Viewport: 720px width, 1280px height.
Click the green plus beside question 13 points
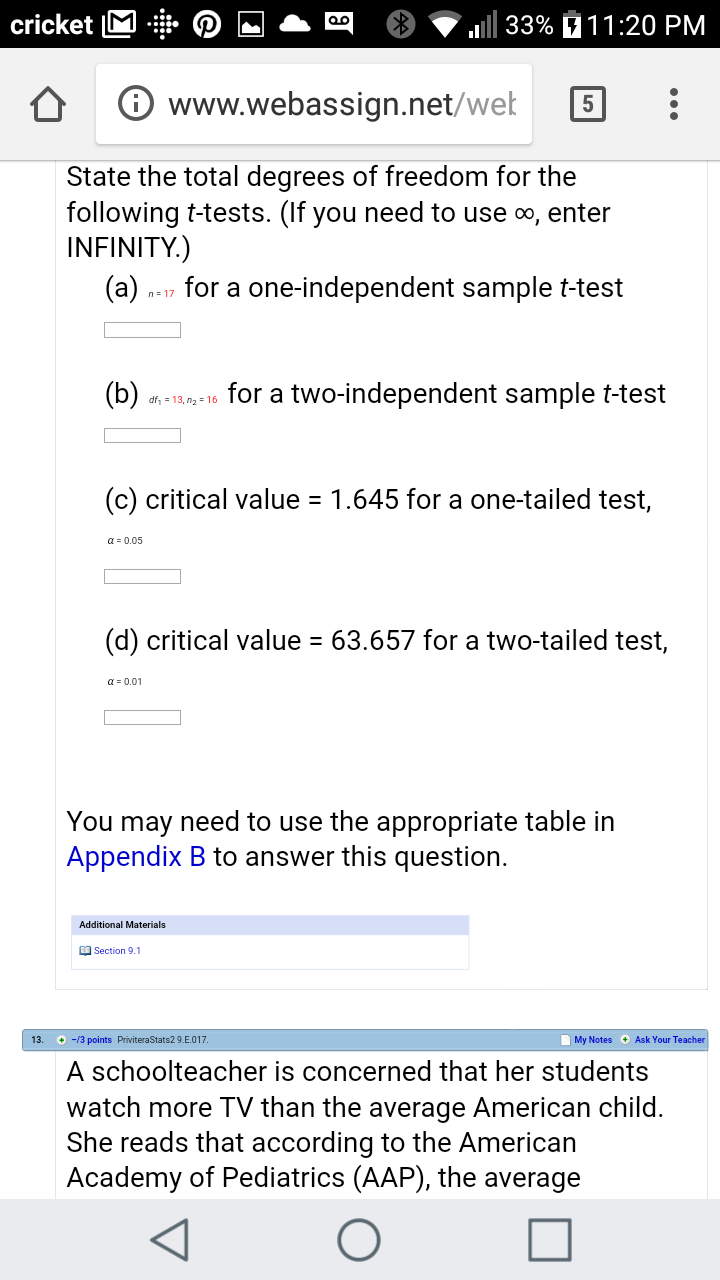coord(61,1040)
